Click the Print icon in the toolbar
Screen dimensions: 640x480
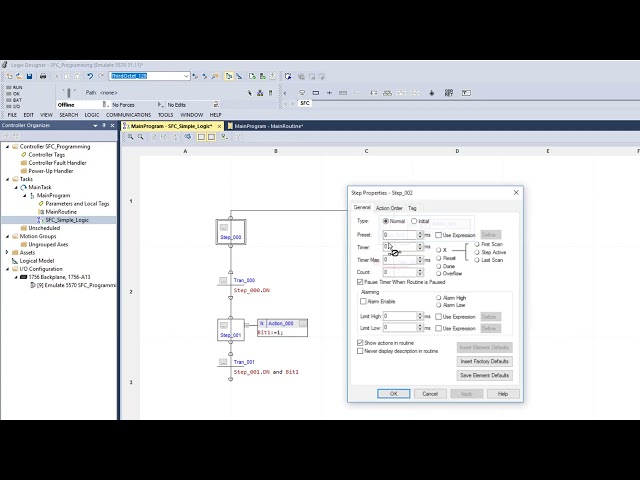43,76
